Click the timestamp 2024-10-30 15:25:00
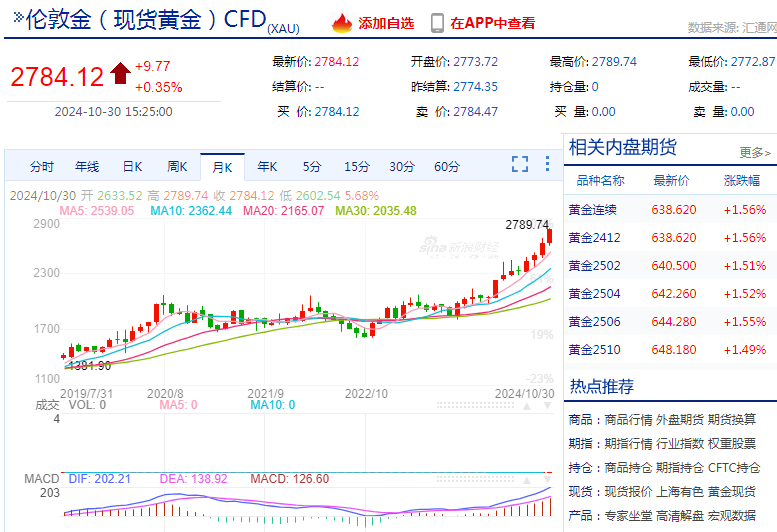777x532 pixels. point(113,111)
